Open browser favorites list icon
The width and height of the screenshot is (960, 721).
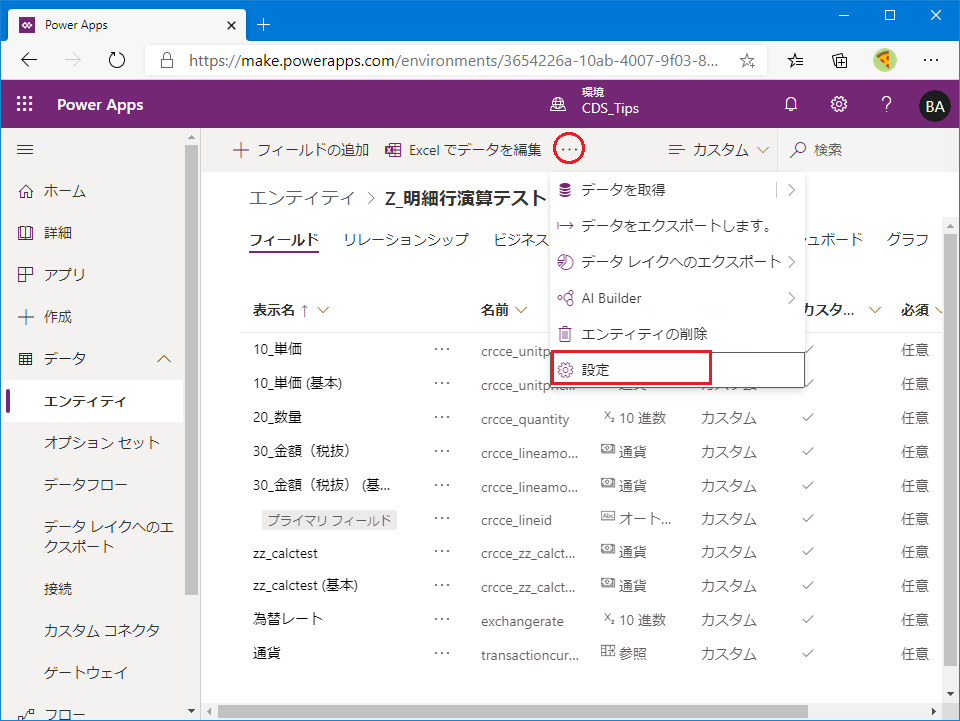(x=795, y=60)
